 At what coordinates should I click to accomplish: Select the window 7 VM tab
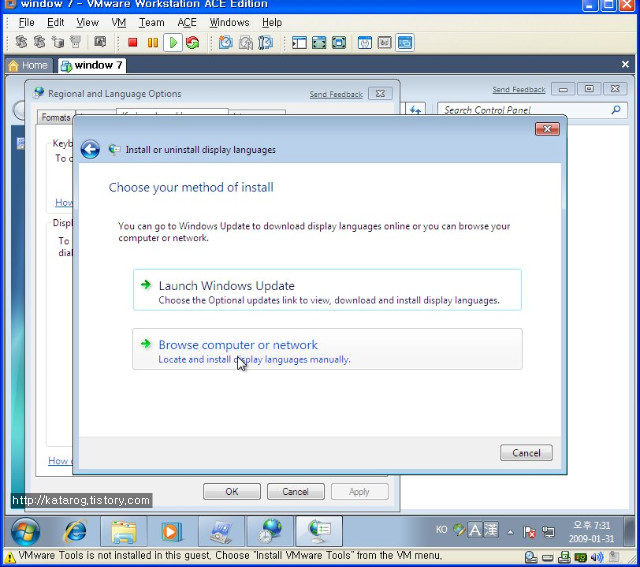(x=91, y=65)
